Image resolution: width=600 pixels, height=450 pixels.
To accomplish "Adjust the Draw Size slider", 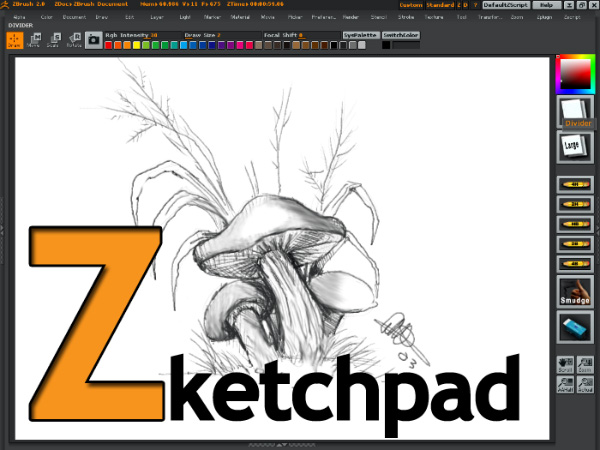I will pos(222,35).
